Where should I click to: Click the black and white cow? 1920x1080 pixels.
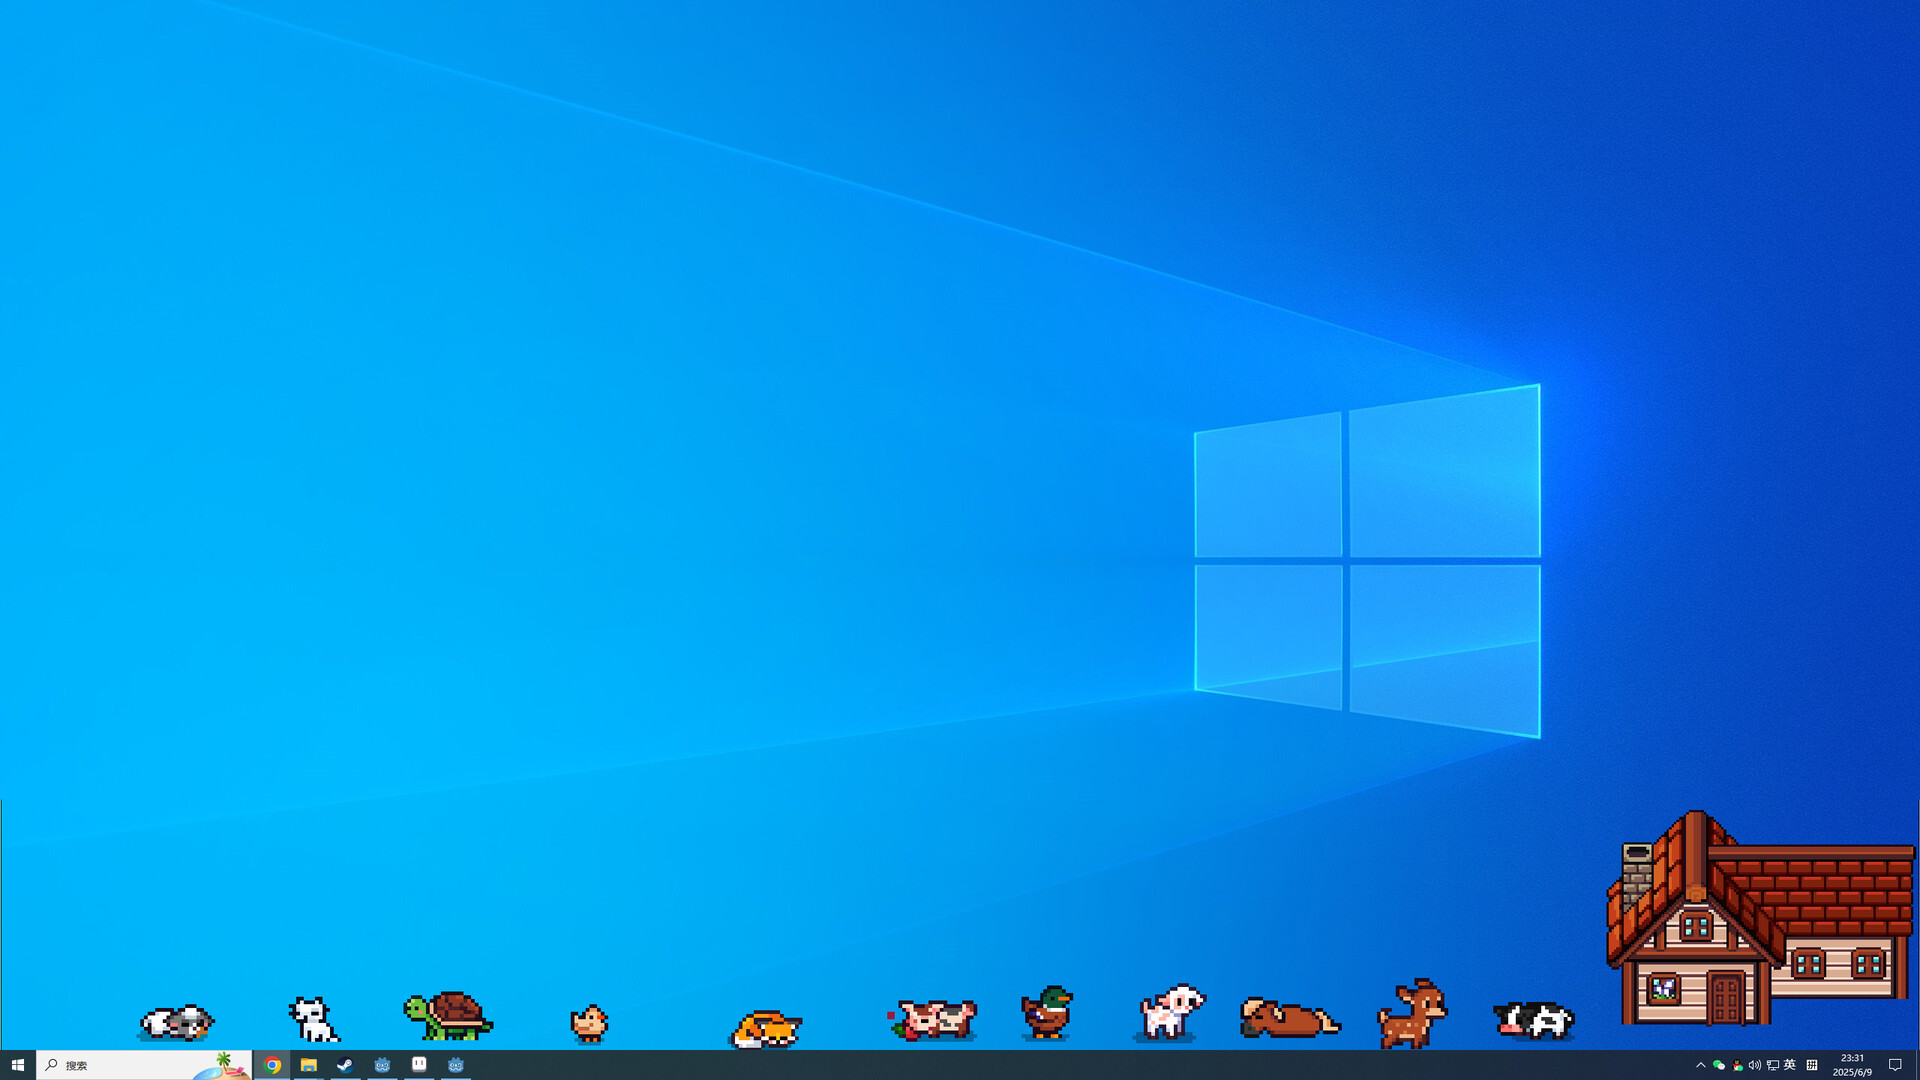1534,1020
